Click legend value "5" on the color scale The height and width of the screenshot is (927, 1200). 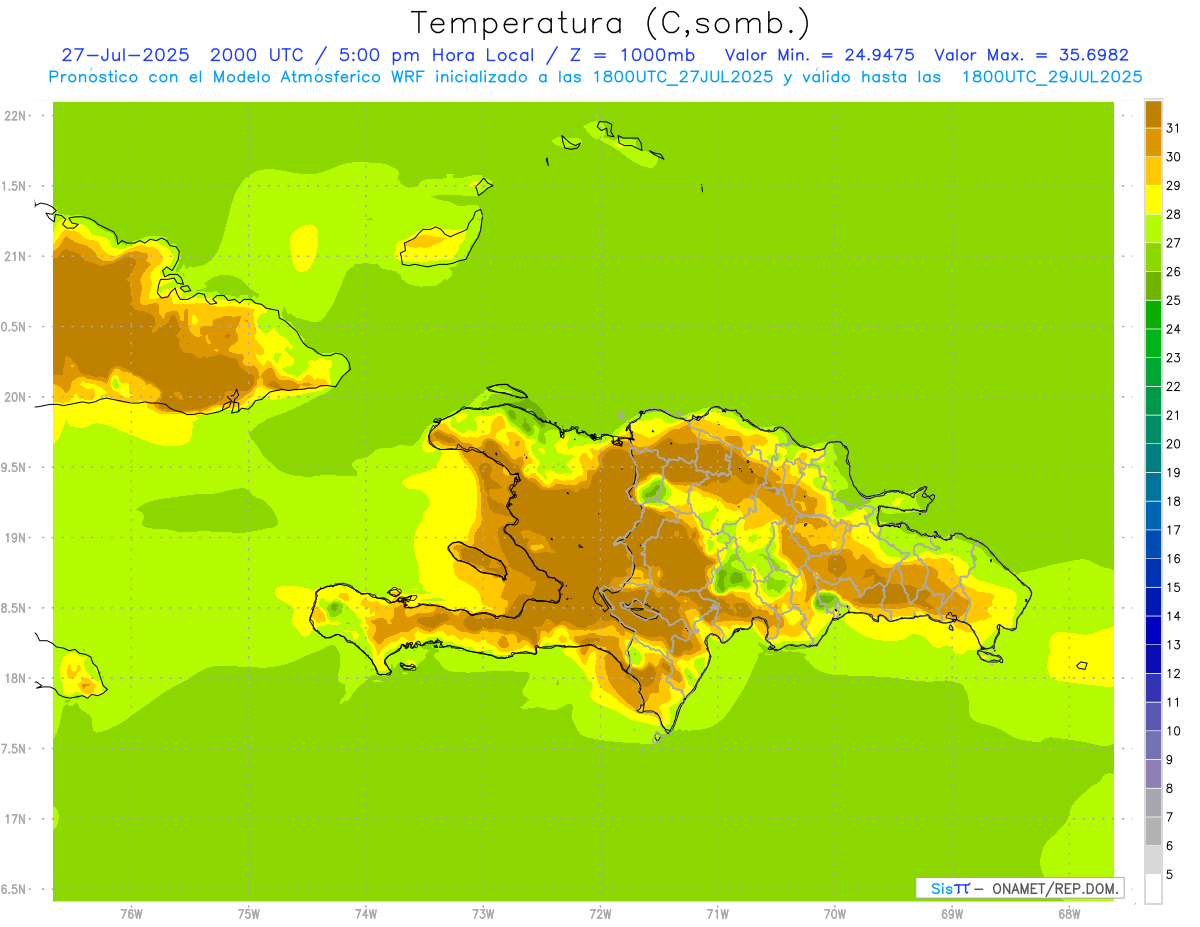click(x=1169, y=874)
